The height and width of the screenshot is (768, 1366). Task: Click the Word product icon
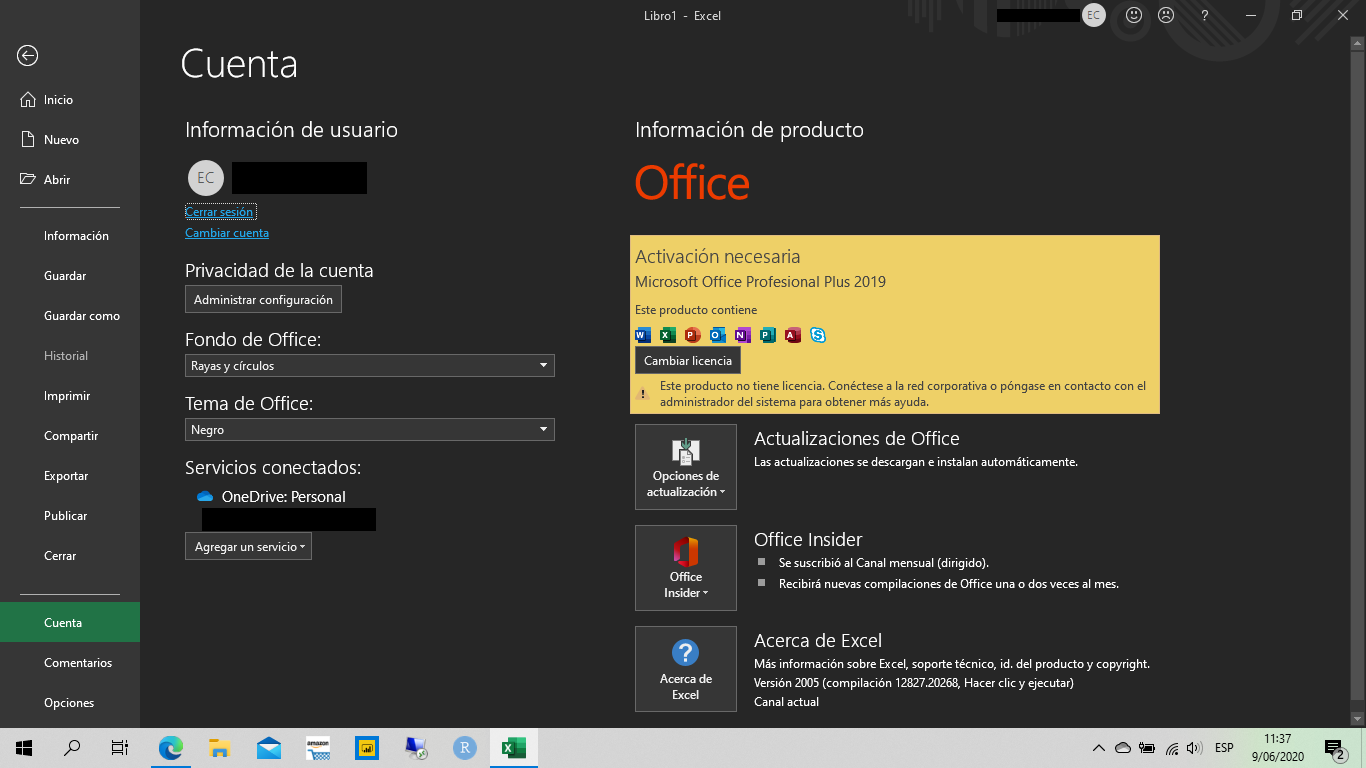click(x=643, y=335)
